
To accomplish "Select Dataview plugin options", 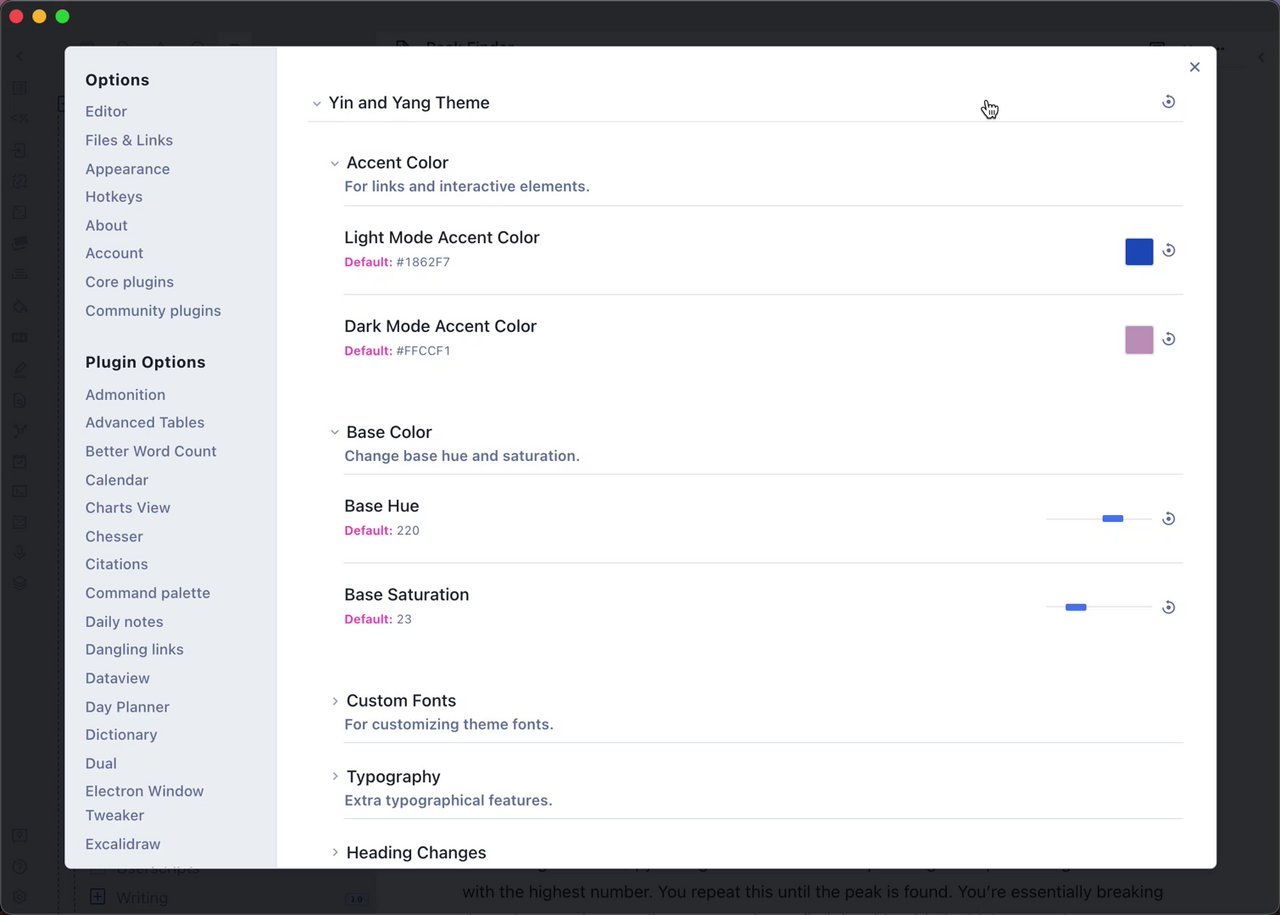I will (x=117, y=678).
